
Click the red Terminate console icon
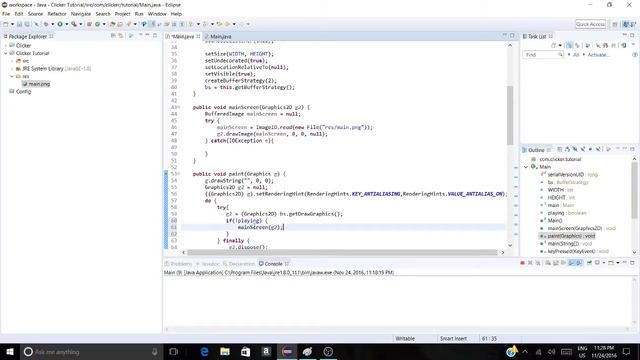pyautogui.click(x=522, y=263)
